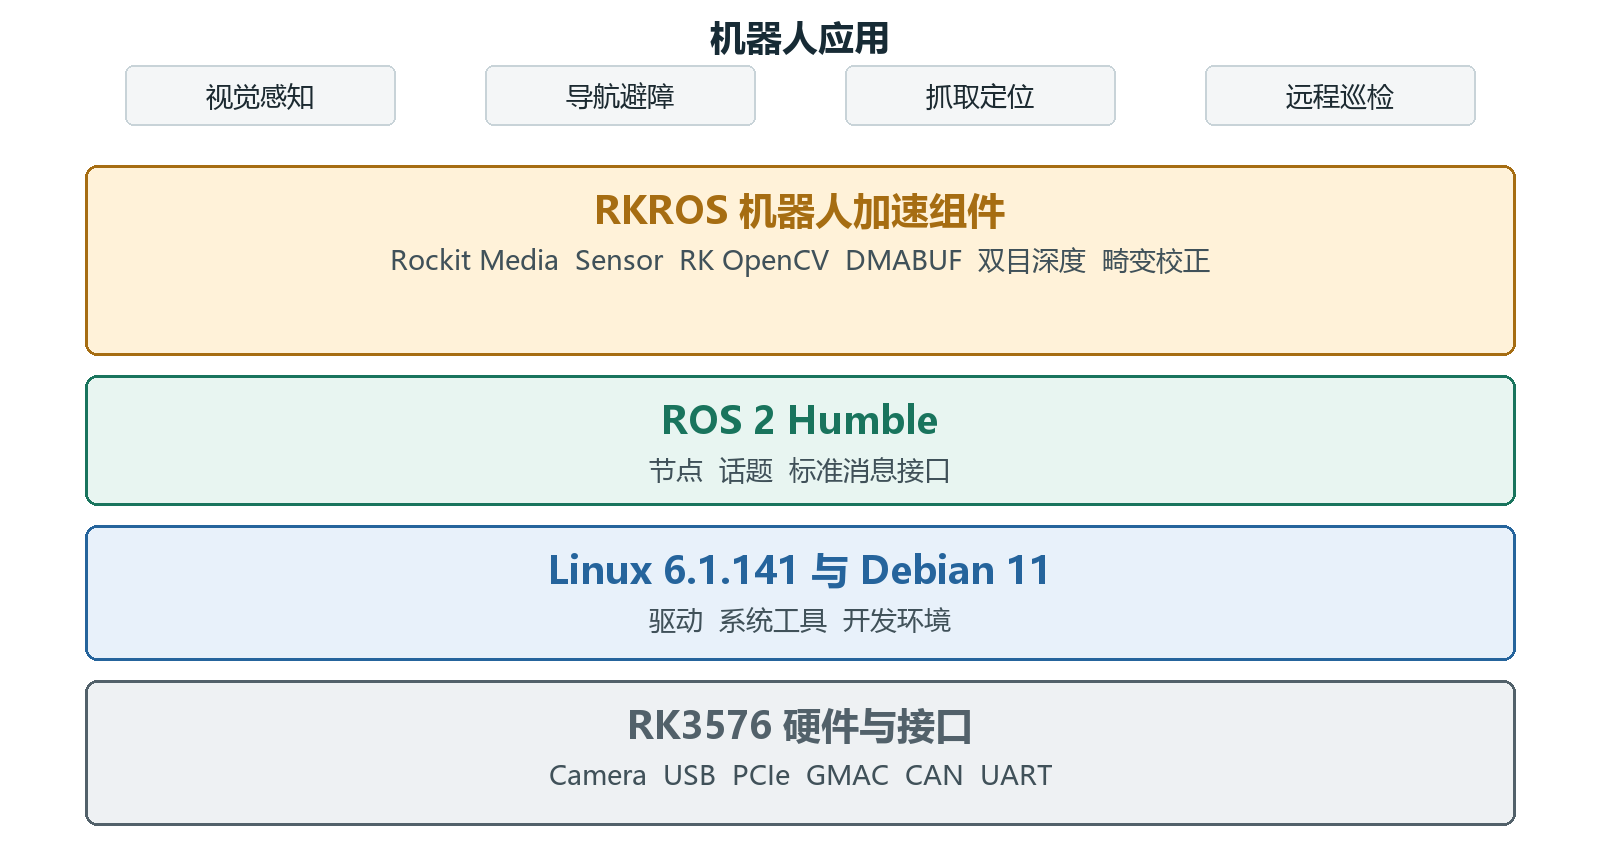1600x860 pixels.
Task: Click the 标准消息接口 label
Action: click(870, 470)
